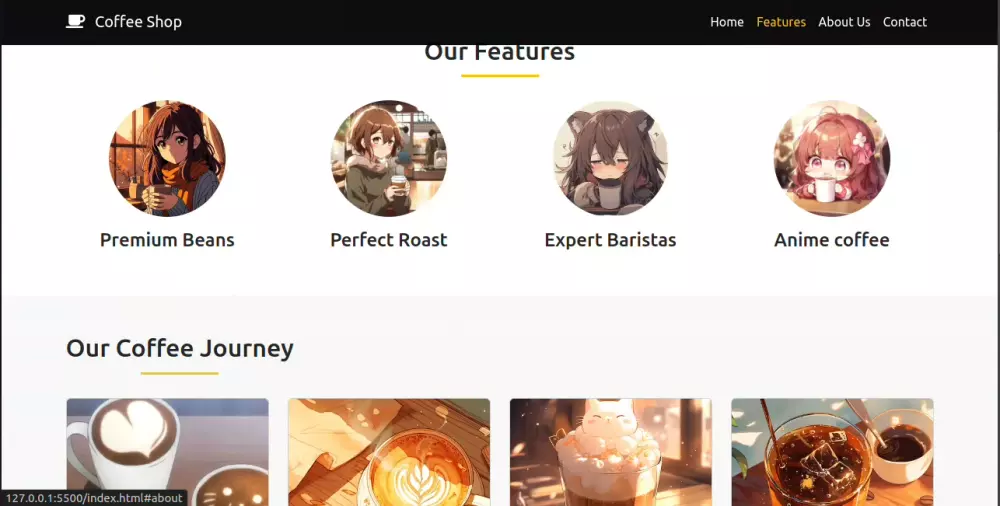Screen dimensions: 1000x506
Task: Select the Features nav item
Action: tap(781, 22)
